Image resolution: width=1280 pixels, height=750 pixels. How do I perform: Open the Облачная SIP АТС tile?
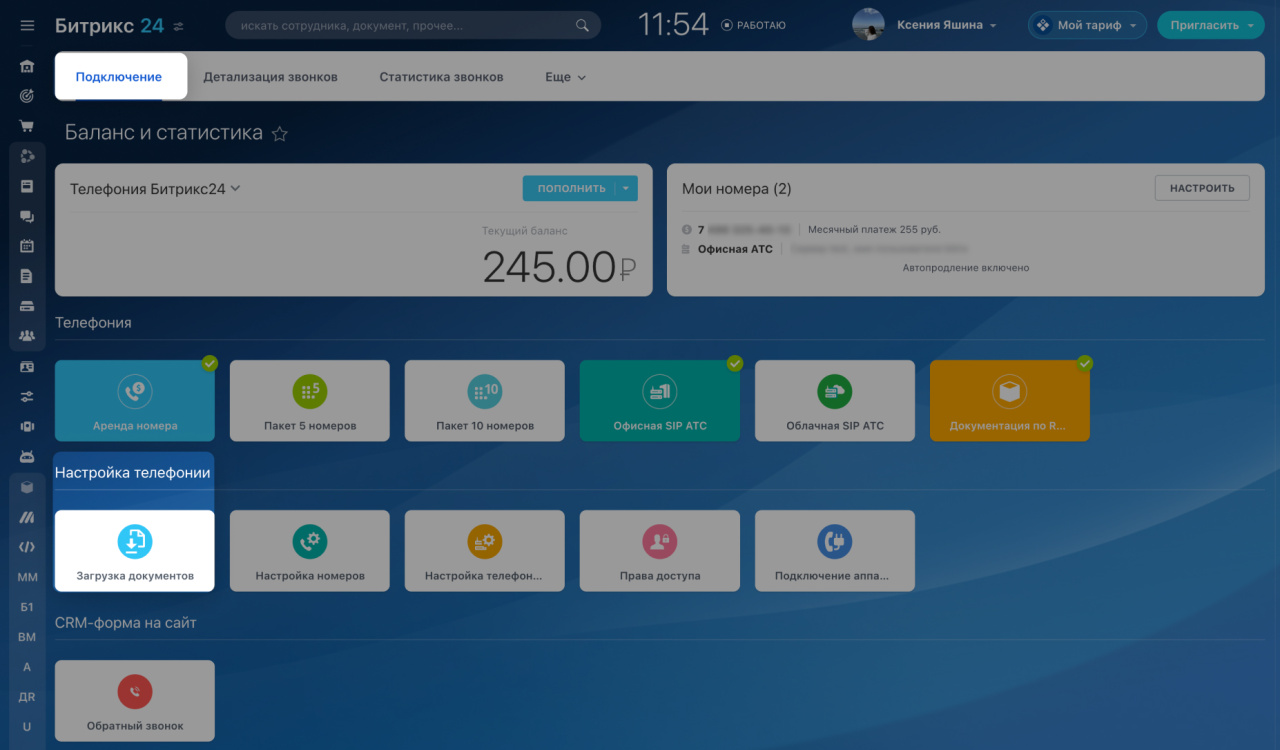835,401
